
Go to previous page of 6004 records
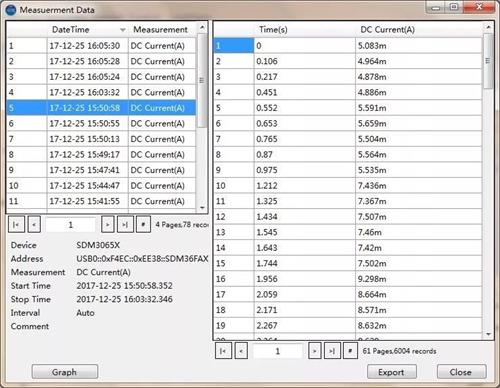tap(241, 351)
